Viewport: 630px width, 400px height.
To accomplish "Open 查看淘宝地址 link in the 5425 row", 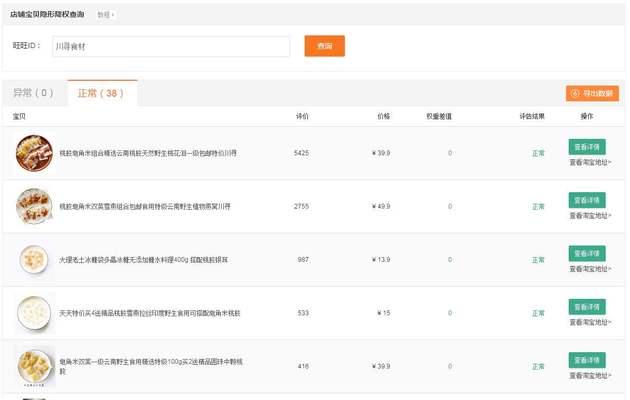I will tap(590, 163).
